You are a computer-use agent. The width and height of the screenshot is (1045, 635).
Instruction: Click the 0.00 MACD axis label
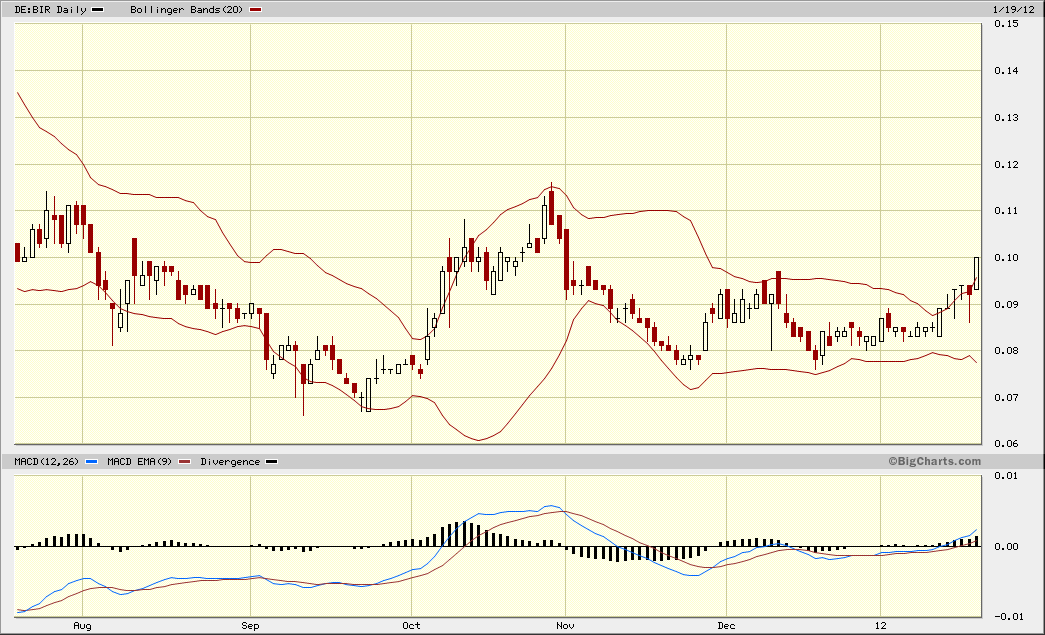[x=1006, y=546]
